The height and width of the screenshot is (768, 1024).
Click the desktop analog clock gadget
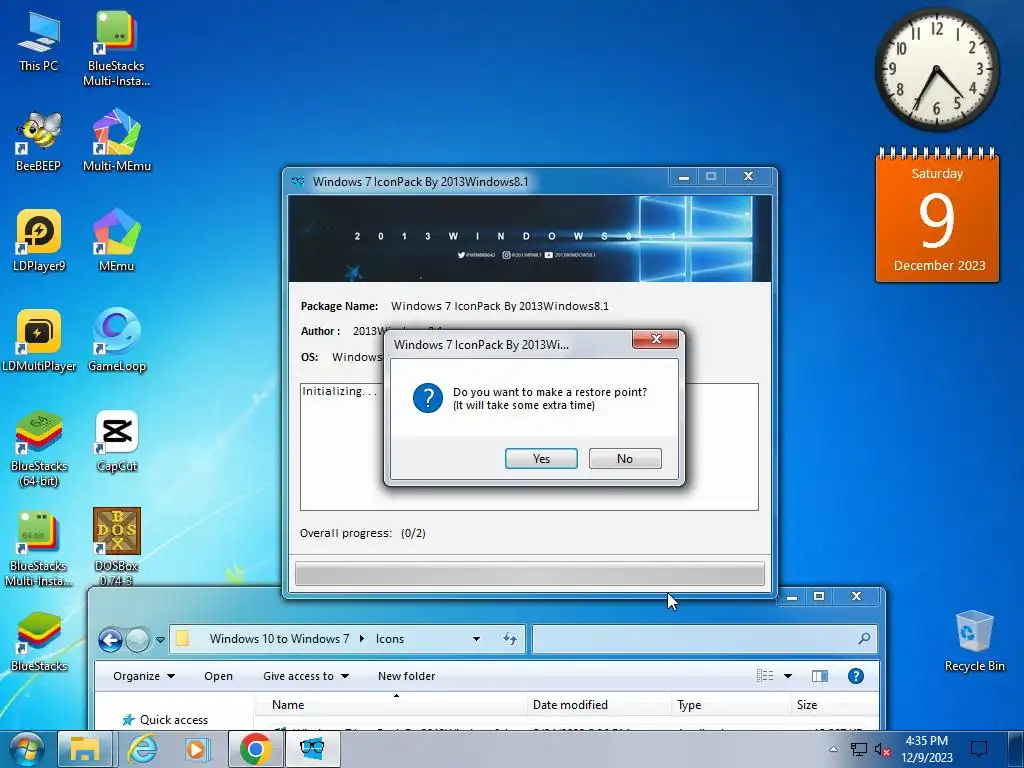pos(936,70)
